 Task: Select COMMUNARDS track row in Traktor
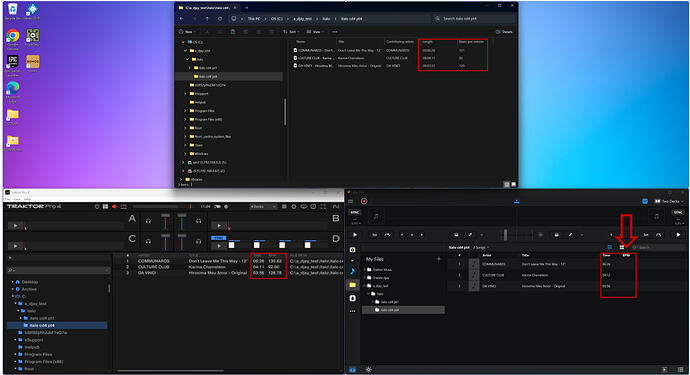228,261
